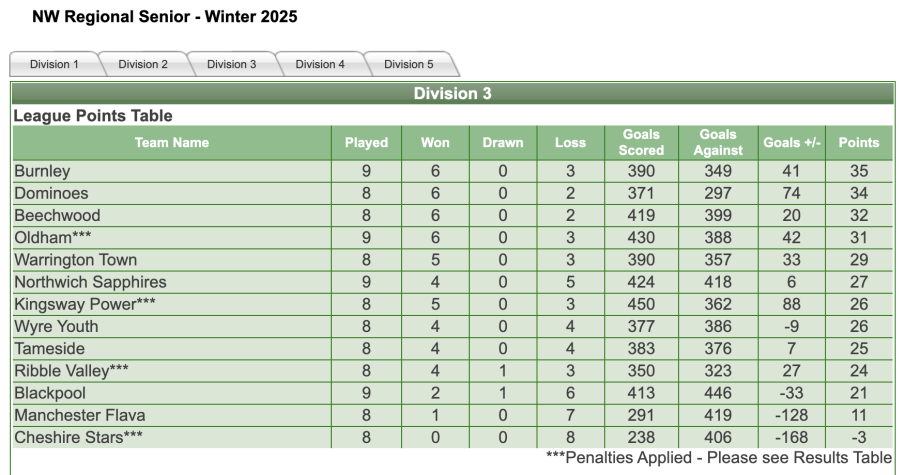The image size is (920, 475).
Task: Click the Goals Scored column header
Action: [641, 142]
